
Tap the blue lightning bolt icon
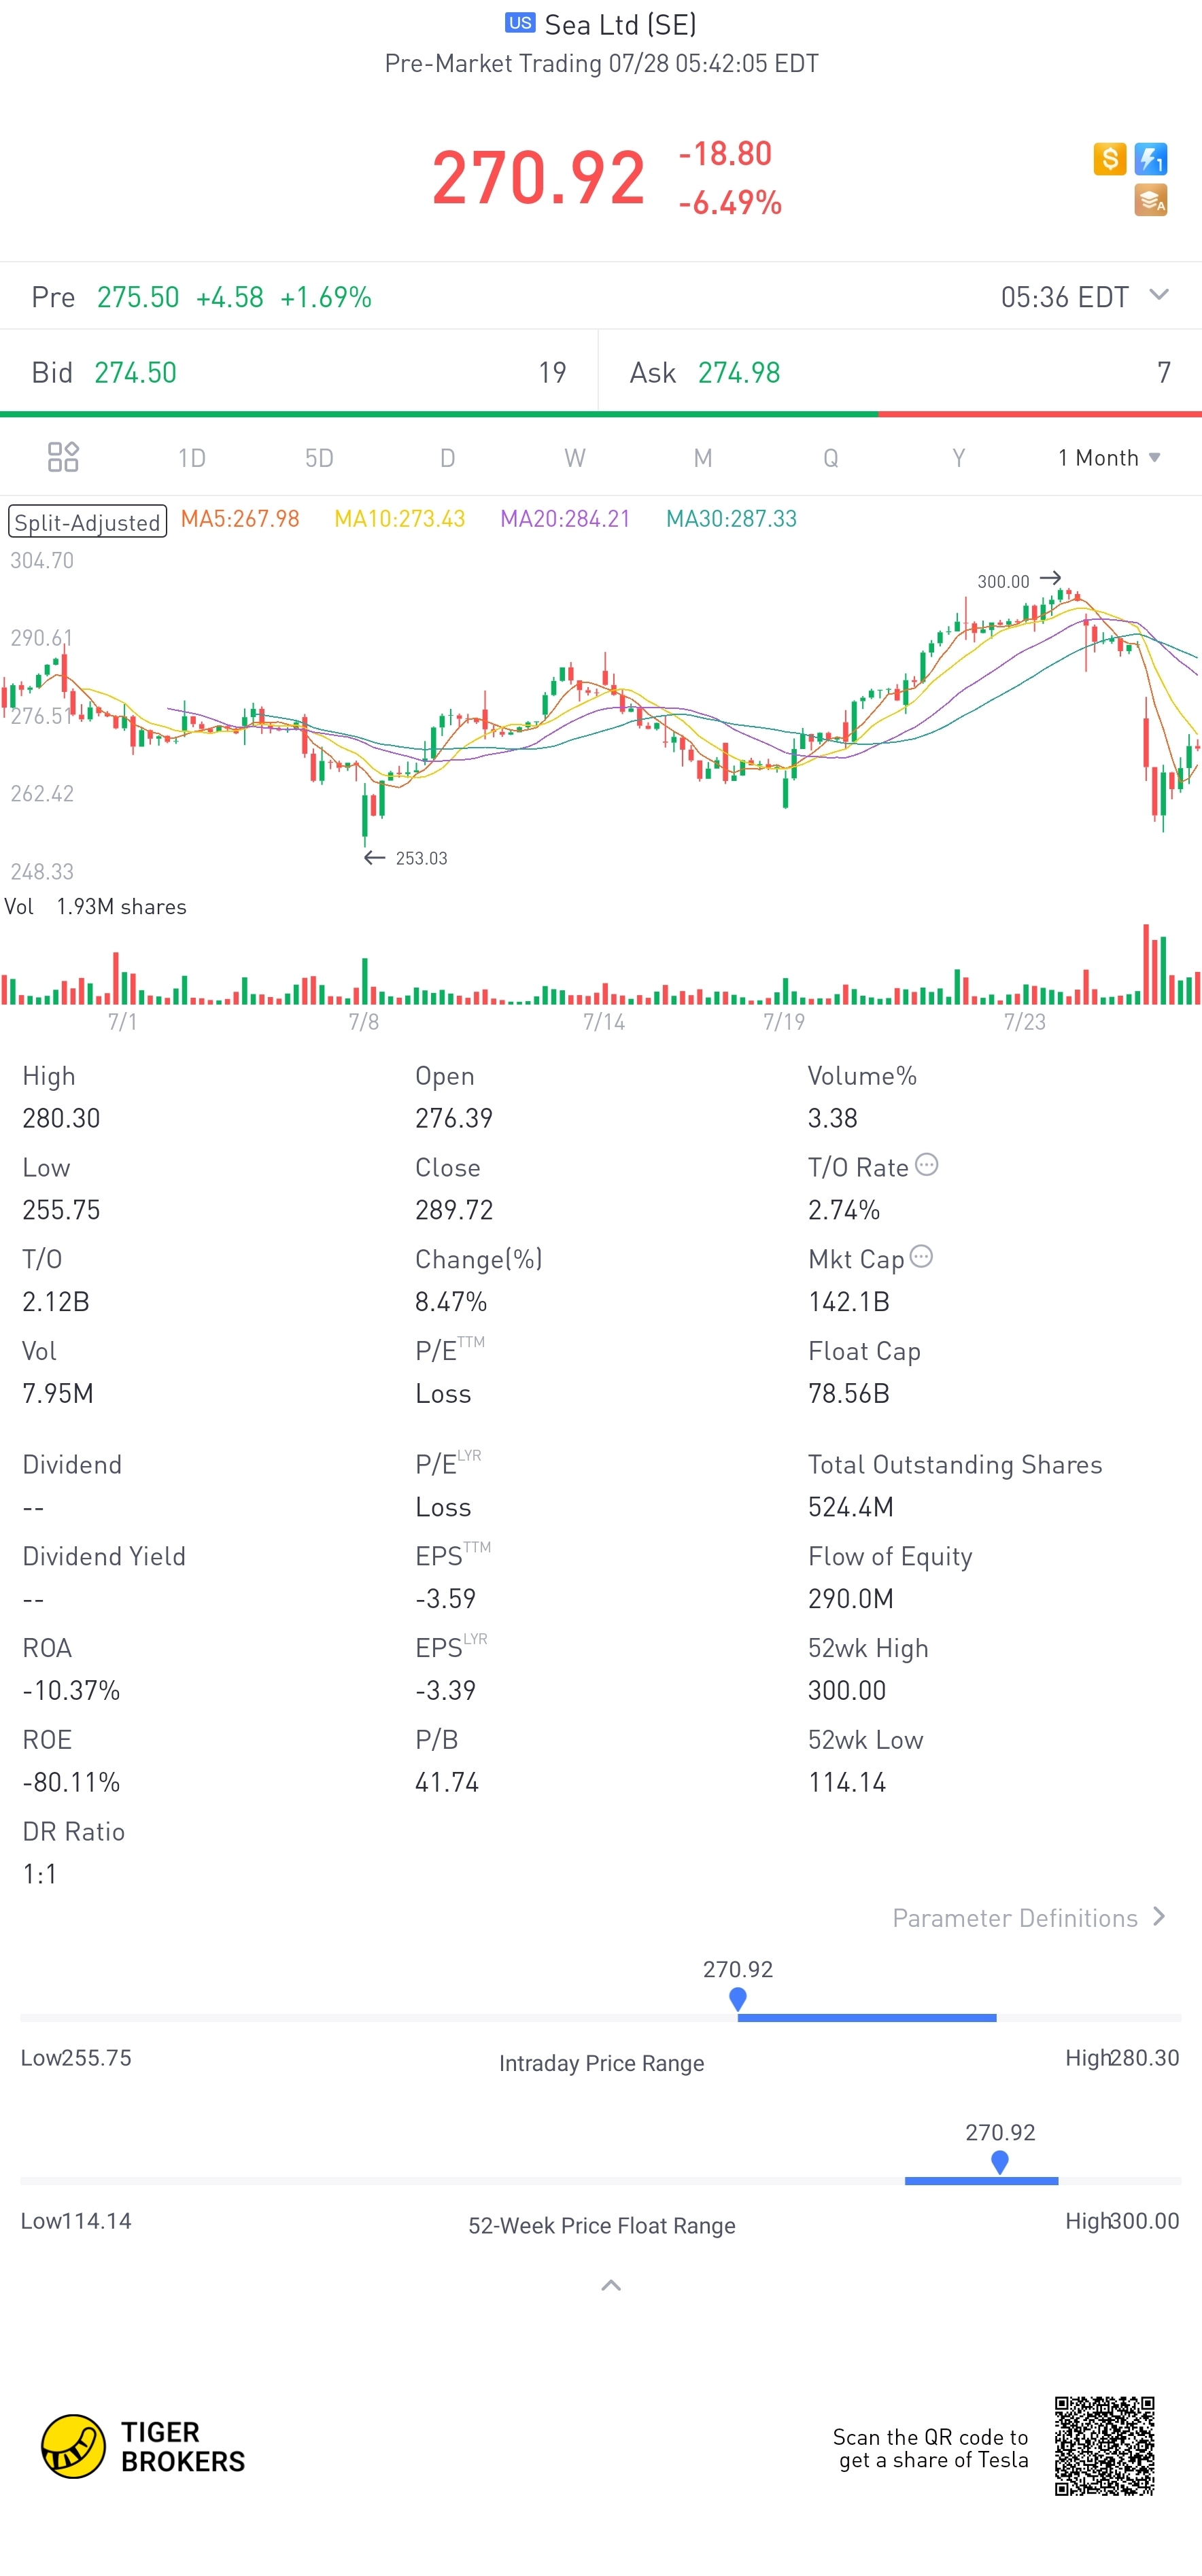(x=1151, y=158)
